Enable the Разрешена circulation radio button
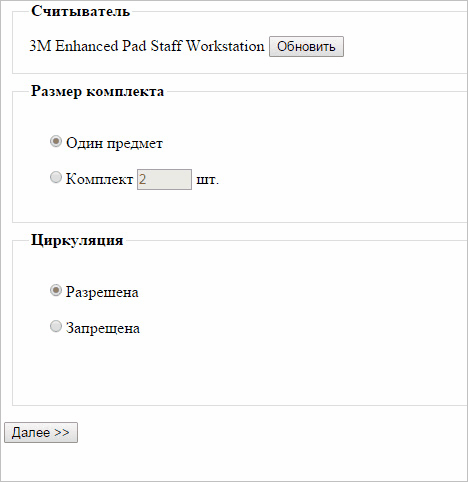Screen dimensions: 468x482 [x=56, y=290]
